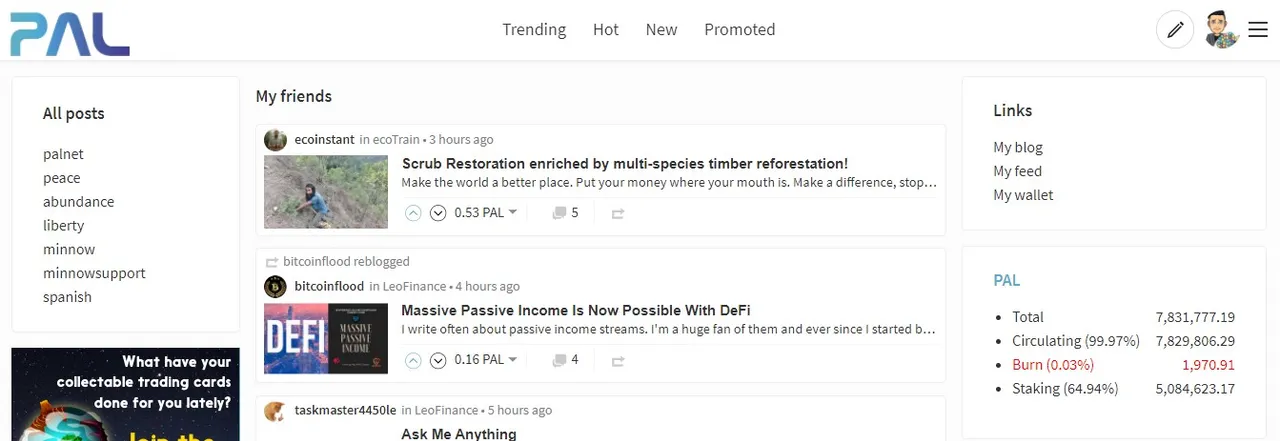This screenshot has height=441, width=1280.
Task: Open the taskmaster4450le author link
Action: [x=346, y=411]
